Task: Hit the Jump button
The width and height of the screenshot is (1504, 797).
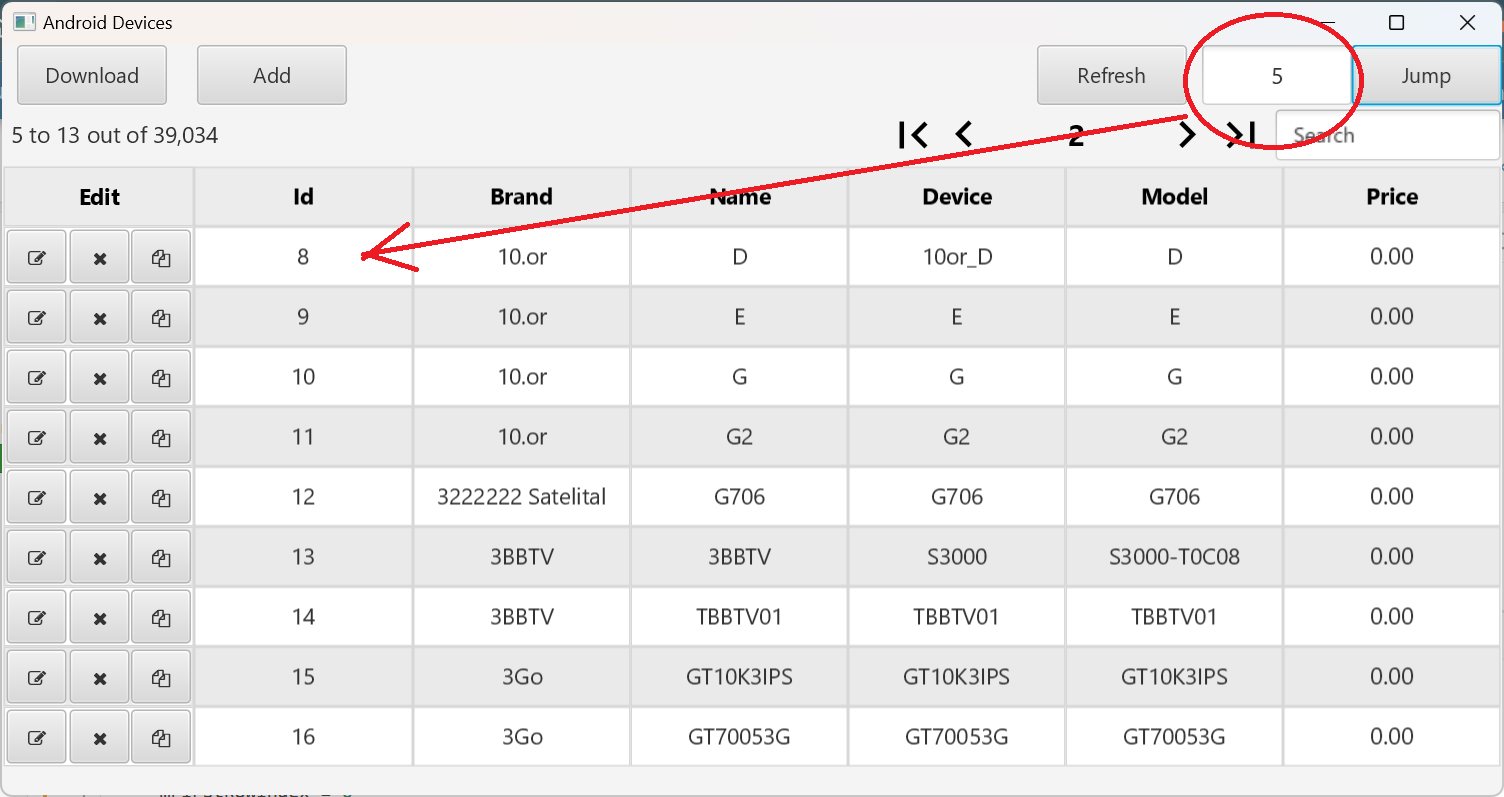Action: pyautogui.click(x=1426, y=76)
